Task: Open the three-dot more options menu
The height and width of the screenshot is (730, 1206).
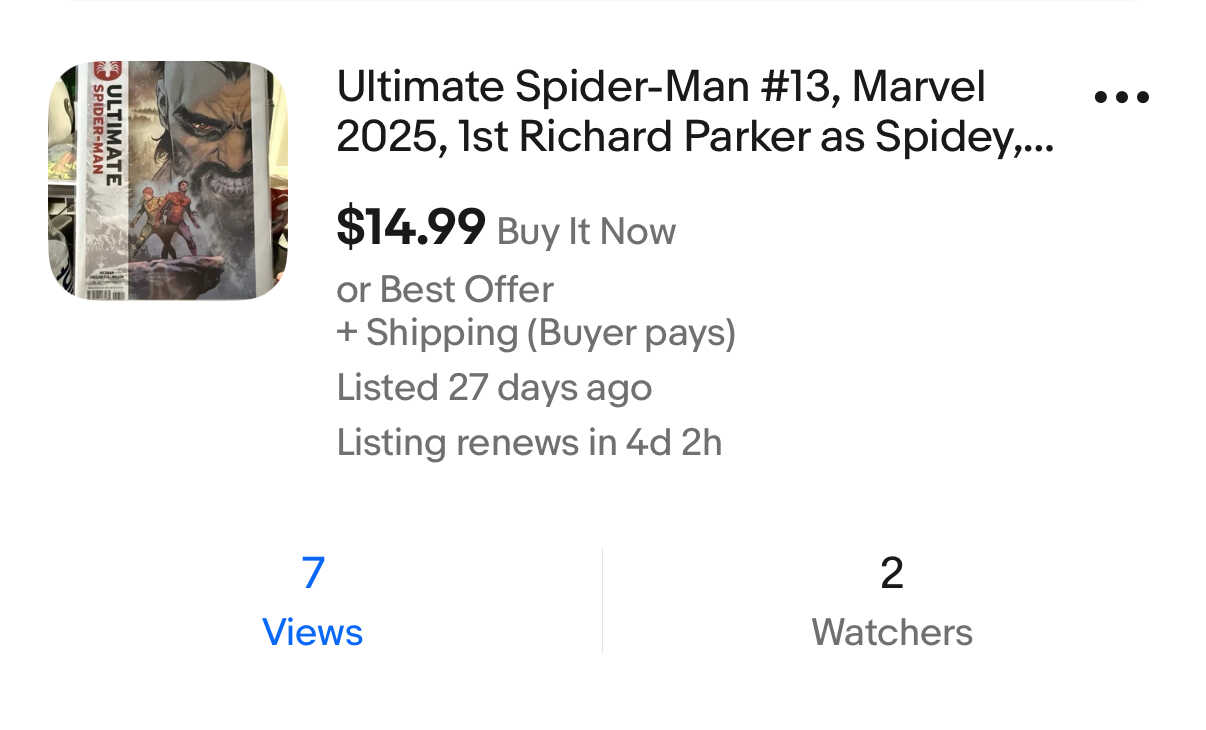Action: pyautogui.click(x=1121, y=97)
